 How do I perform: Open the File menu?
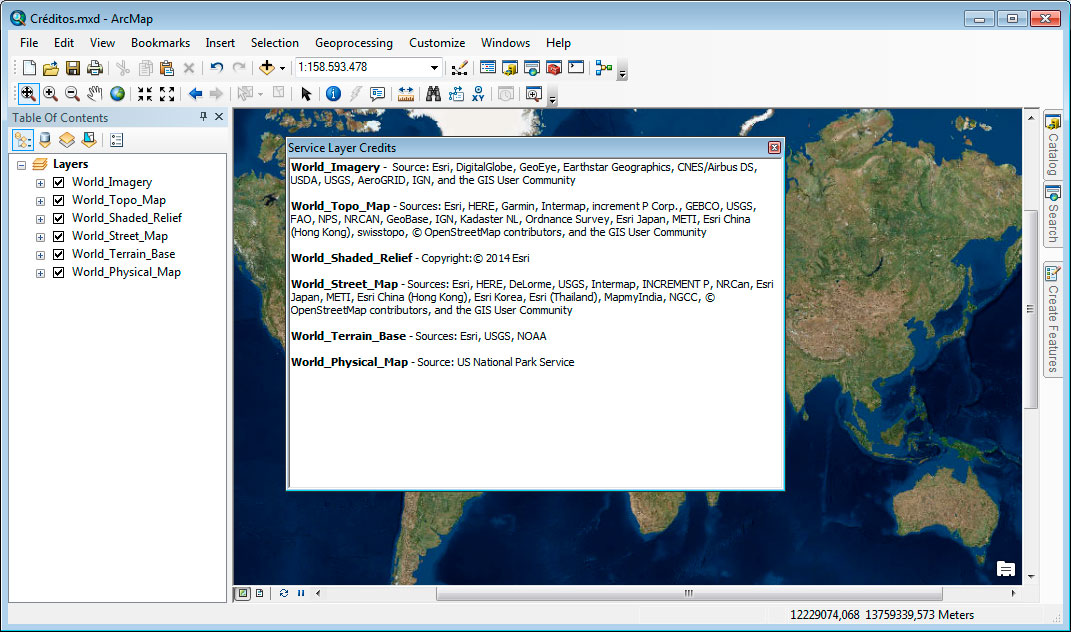pos(29,42)
